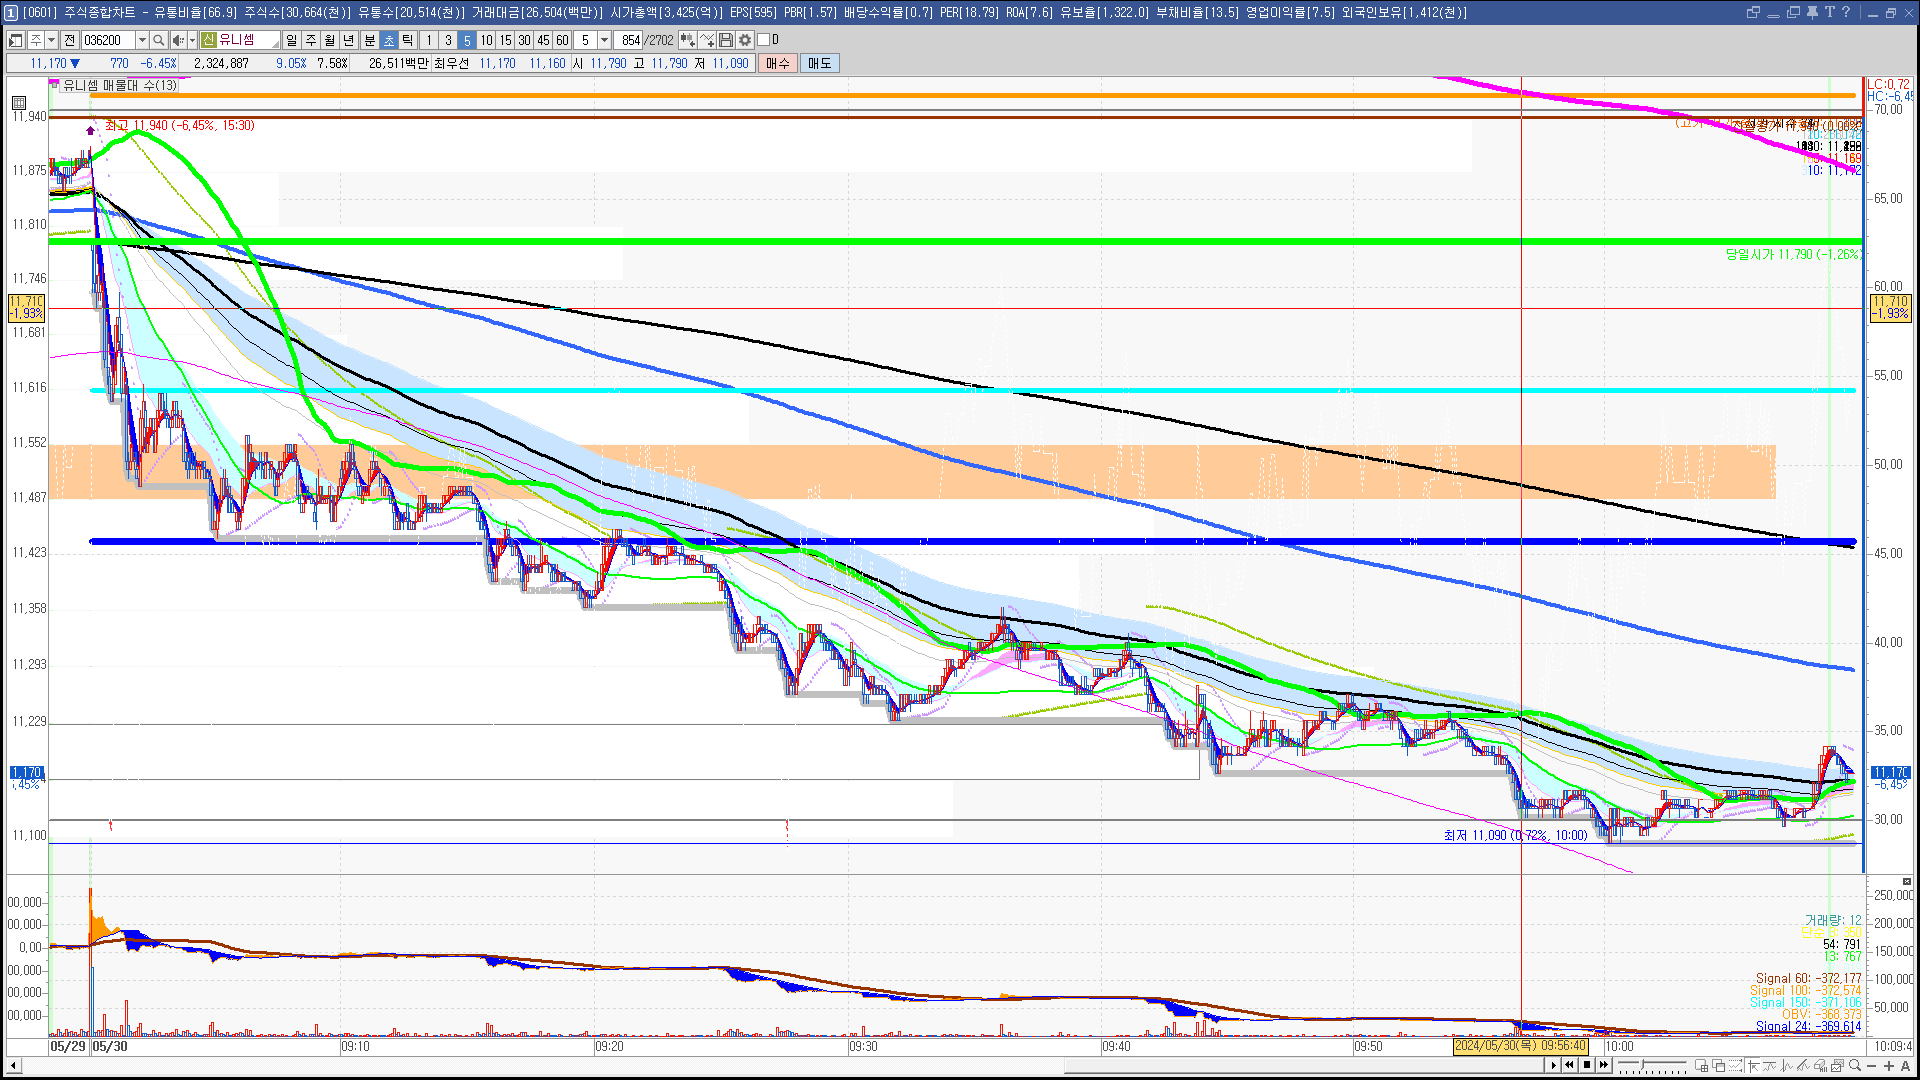The image size is (1920, 1080).
Task: Open chart settings gear icon
Action: (x=745, y=40)
